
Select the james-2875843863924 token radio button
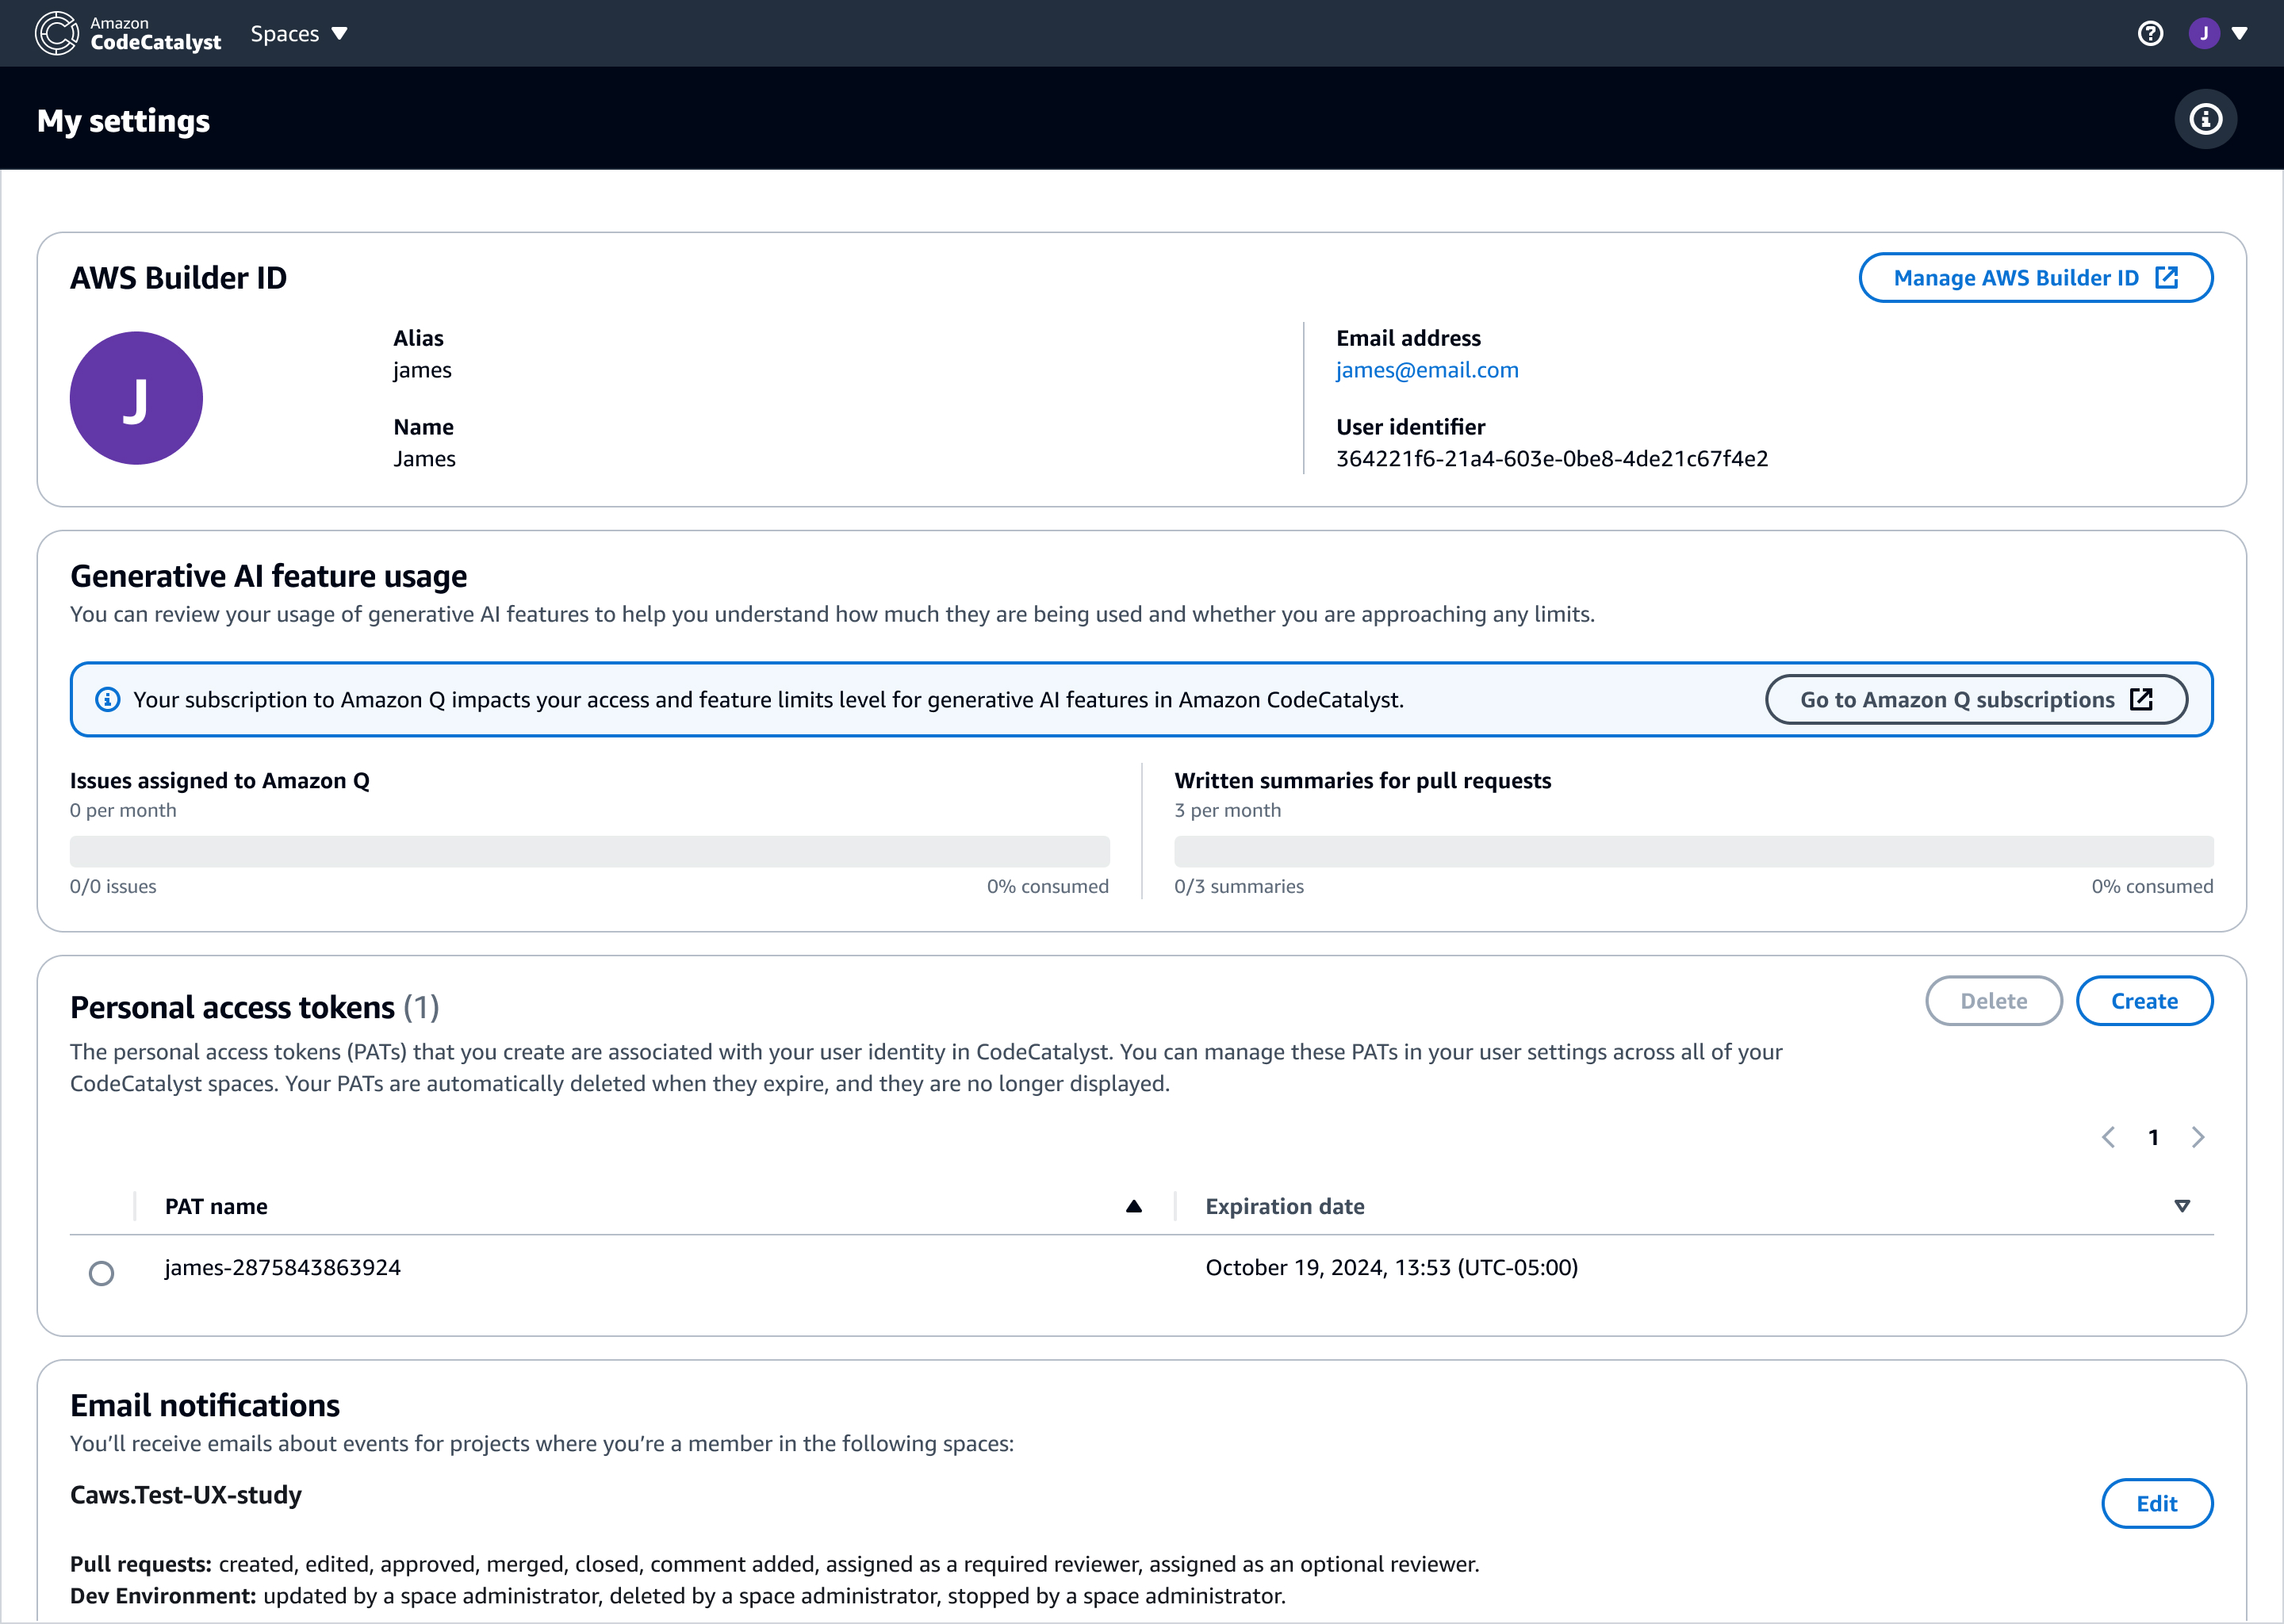click(x=101, y=1273)
